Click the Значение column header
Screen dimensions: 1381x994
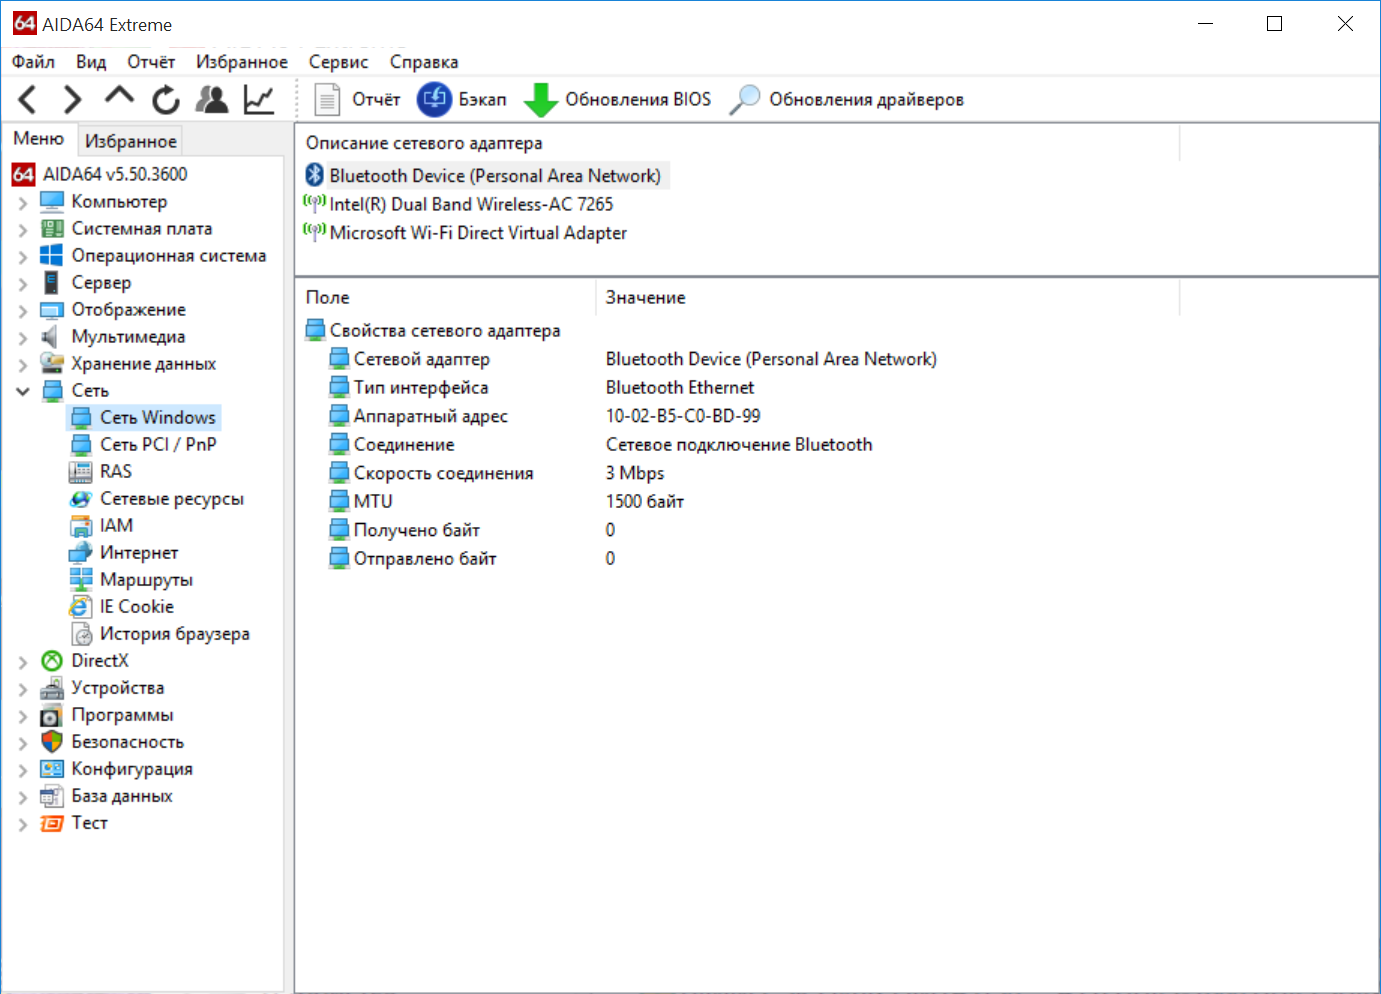(x=888, y=297)
